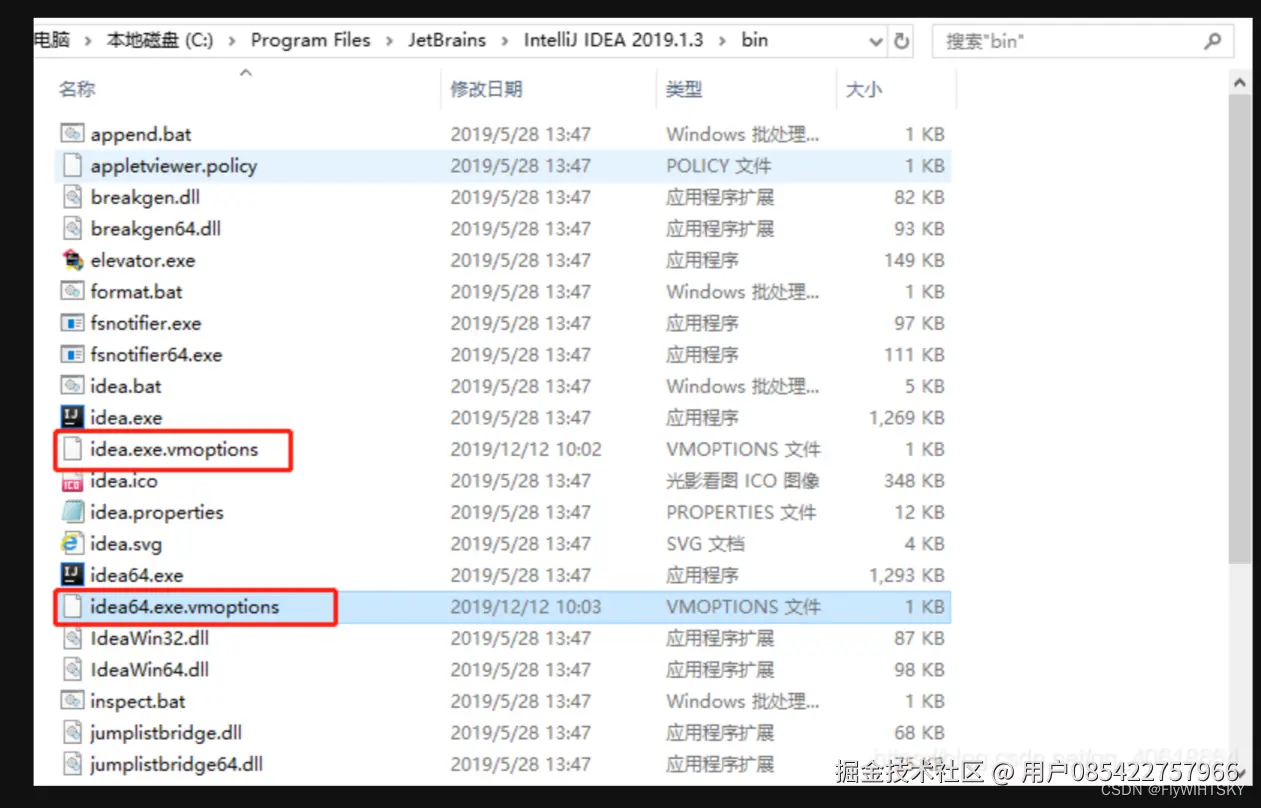Viewport: 1261px width, 808px height.
Task: Click the appletviewer.policy file icon
Action: [72, 166]
